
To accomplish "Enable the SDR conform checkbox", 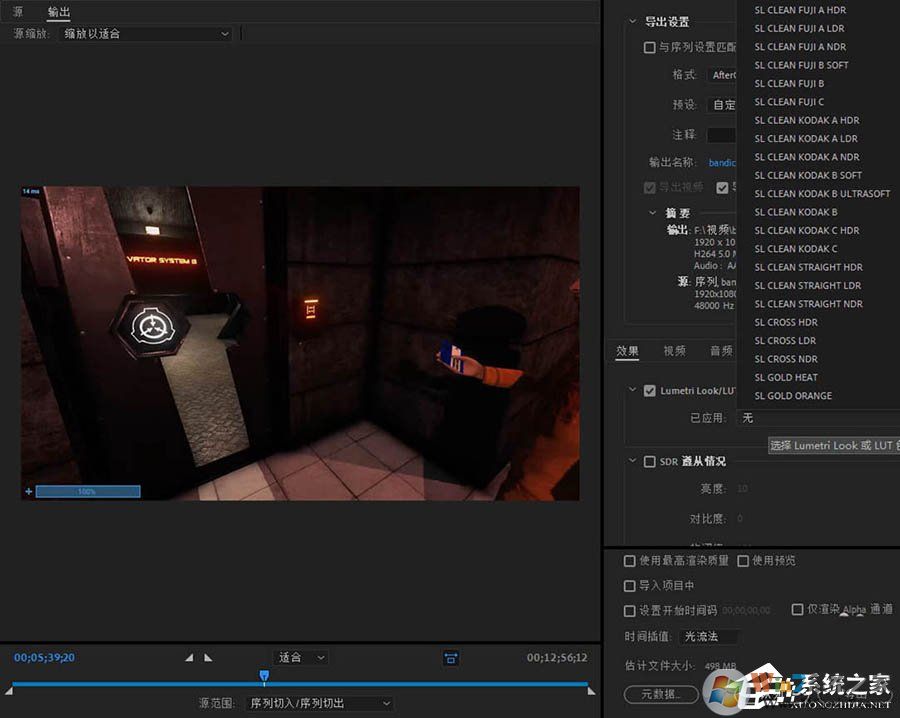I will tap(650, 461).
